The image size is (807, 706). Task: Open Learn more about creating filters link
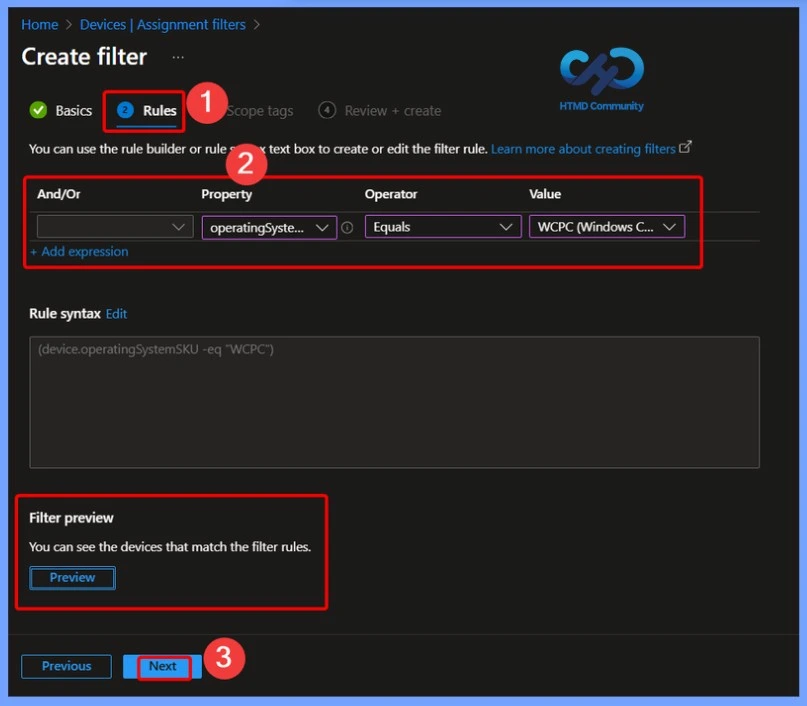point(583,149)
